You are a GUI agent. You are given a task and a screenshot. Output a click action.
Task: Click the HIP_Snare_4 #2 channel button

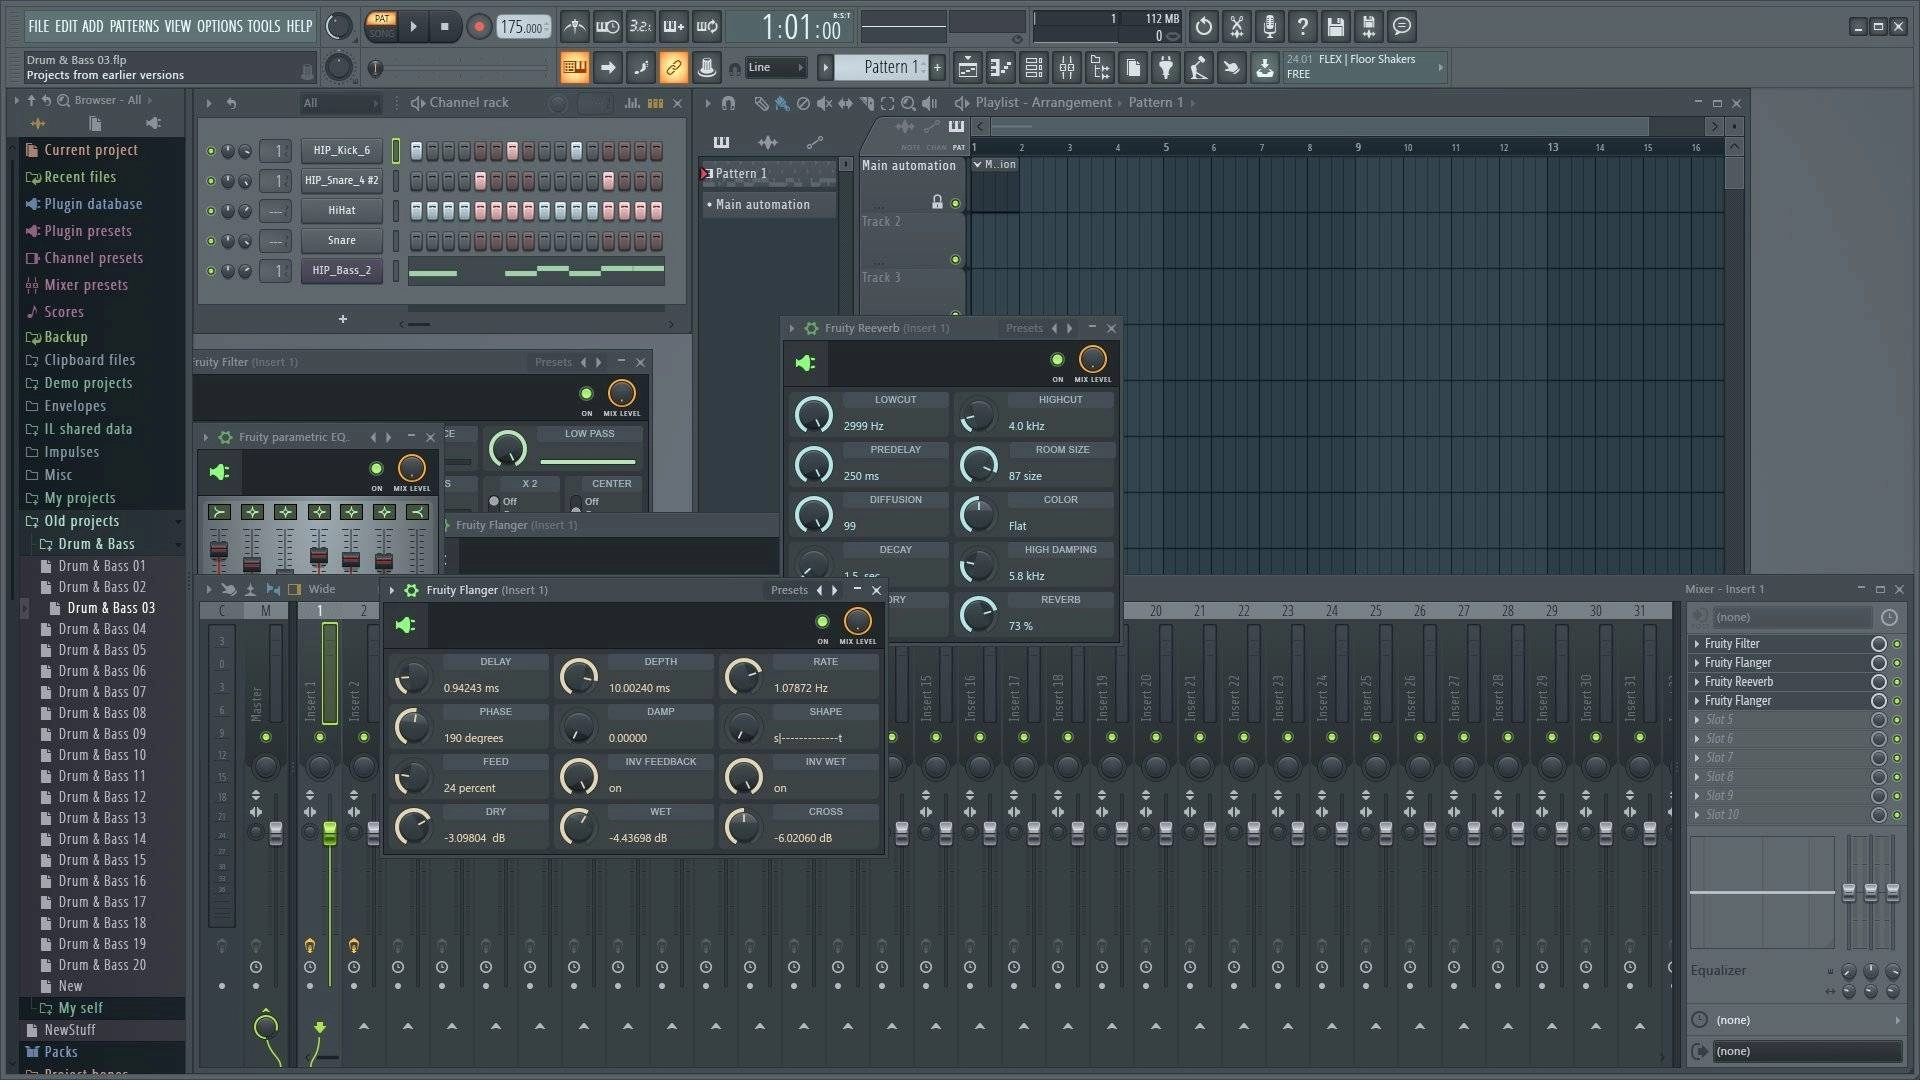point(342,181)
